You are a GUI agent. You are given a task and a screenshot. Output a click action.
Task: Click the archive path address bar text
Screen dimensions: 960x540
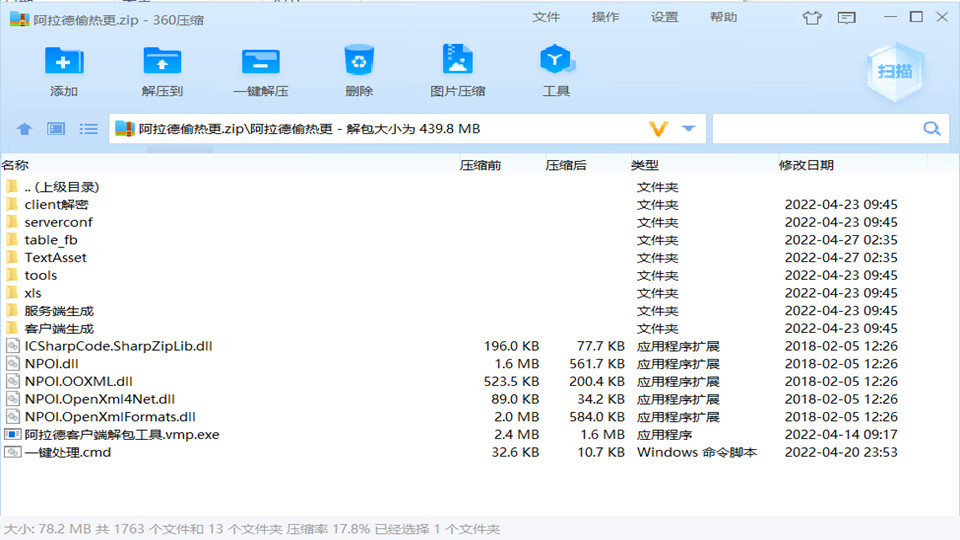pyautogui.click(x=309, y=129)
